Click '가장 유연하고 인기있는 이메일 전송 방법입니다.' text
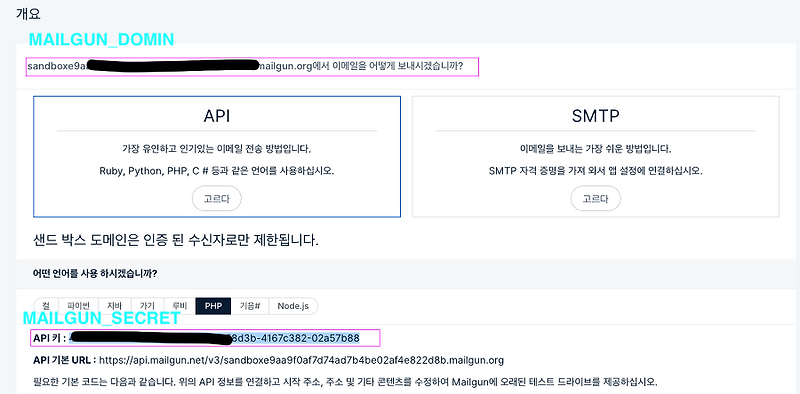The height and width of the screenshot is (394, 800). click(217, 149)
